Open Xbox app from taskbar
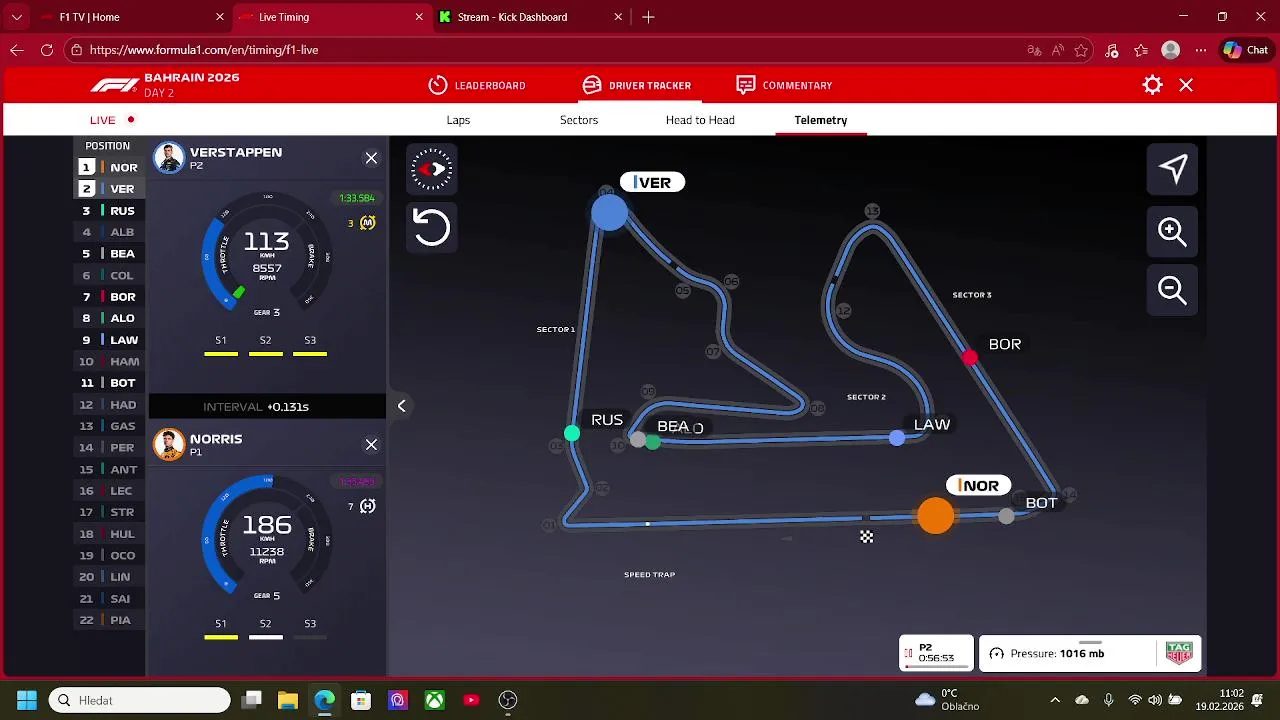Screen dimensions: 1280x720 point(435,700)
